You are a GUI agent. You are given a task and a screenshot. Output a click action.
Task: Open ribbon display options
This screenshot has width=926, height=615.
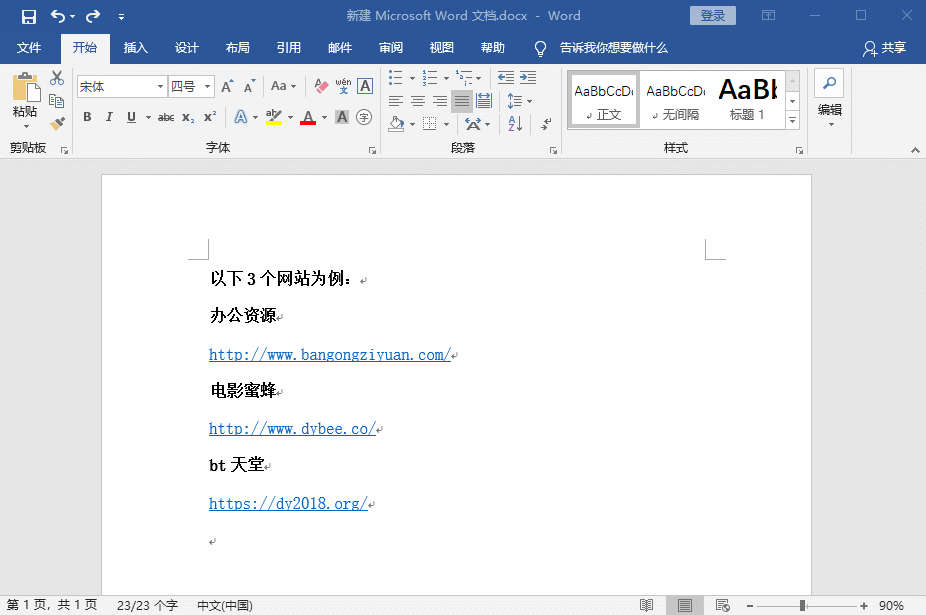(x=768, y=15)
